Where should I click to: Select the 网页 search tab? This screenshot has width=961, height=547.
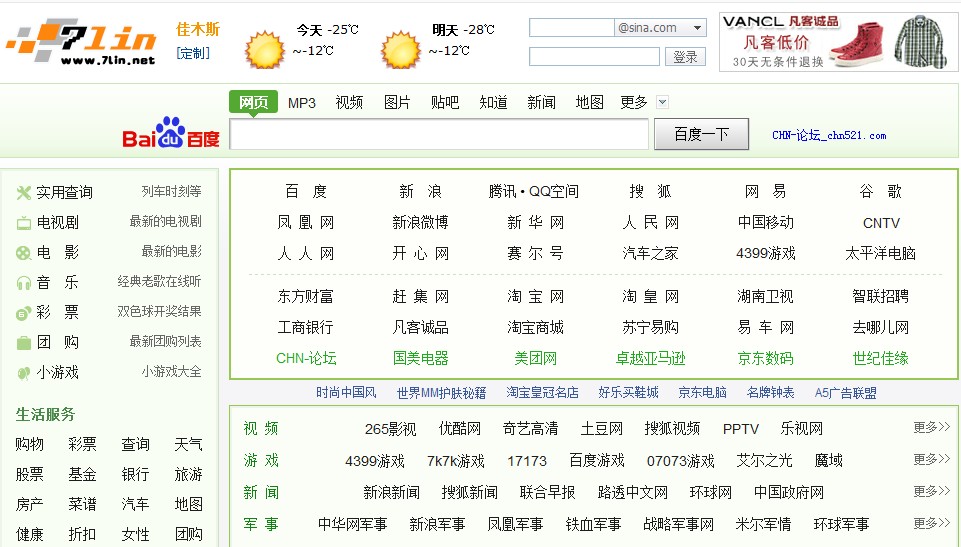pyautogui.click(x=253, y=102)
